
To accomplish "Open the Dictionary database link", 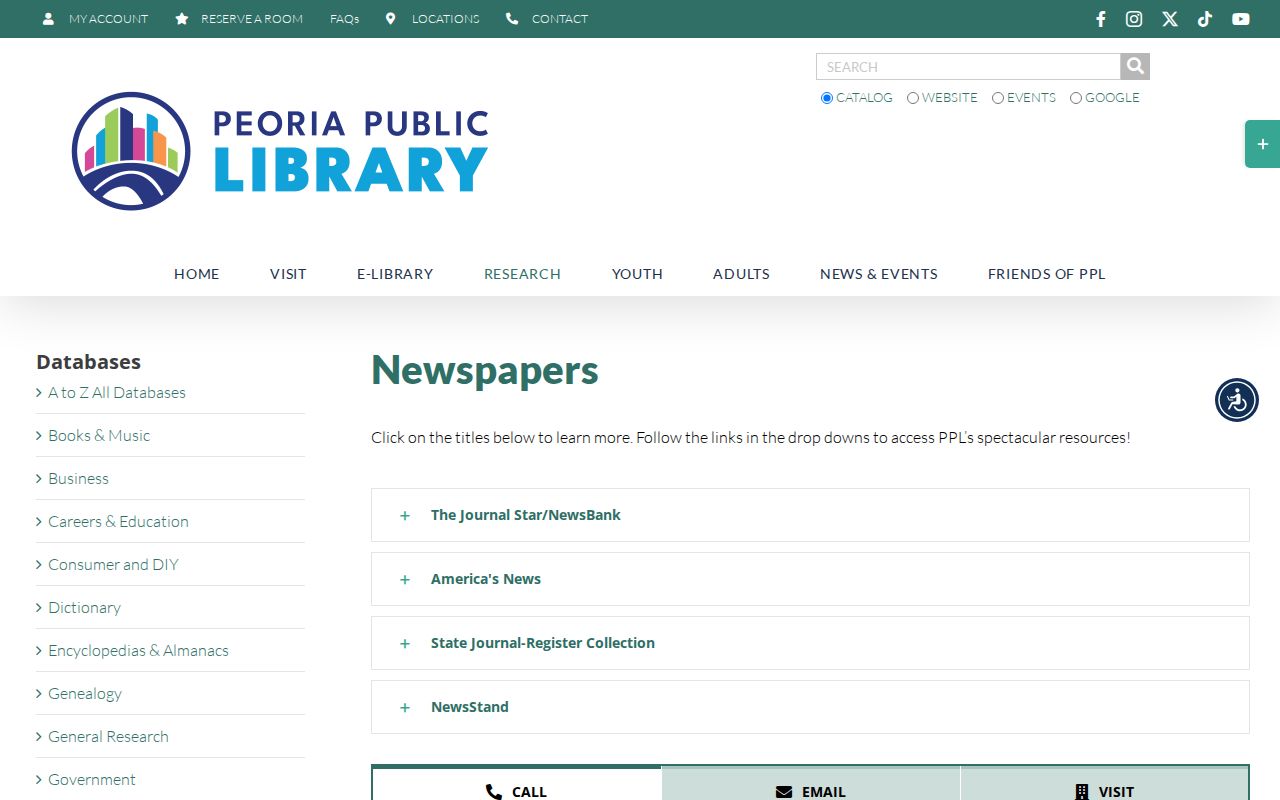I will tap(84, 608).
